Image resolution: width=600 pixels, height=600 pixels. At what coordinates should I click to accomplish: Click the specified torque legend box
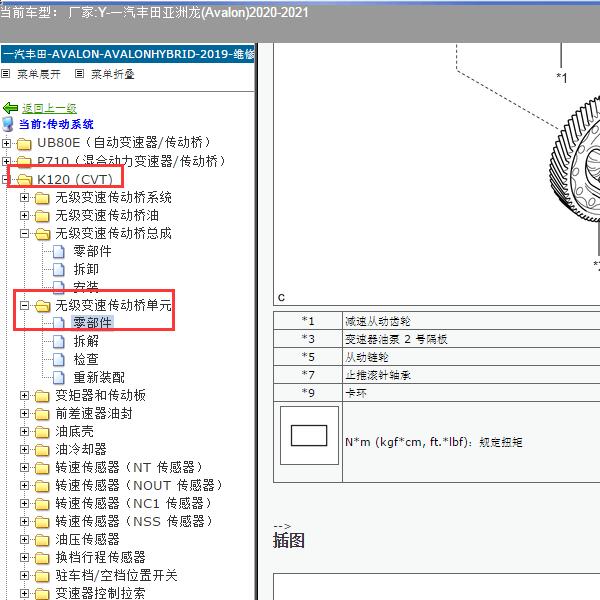click(x=309, y=435)
